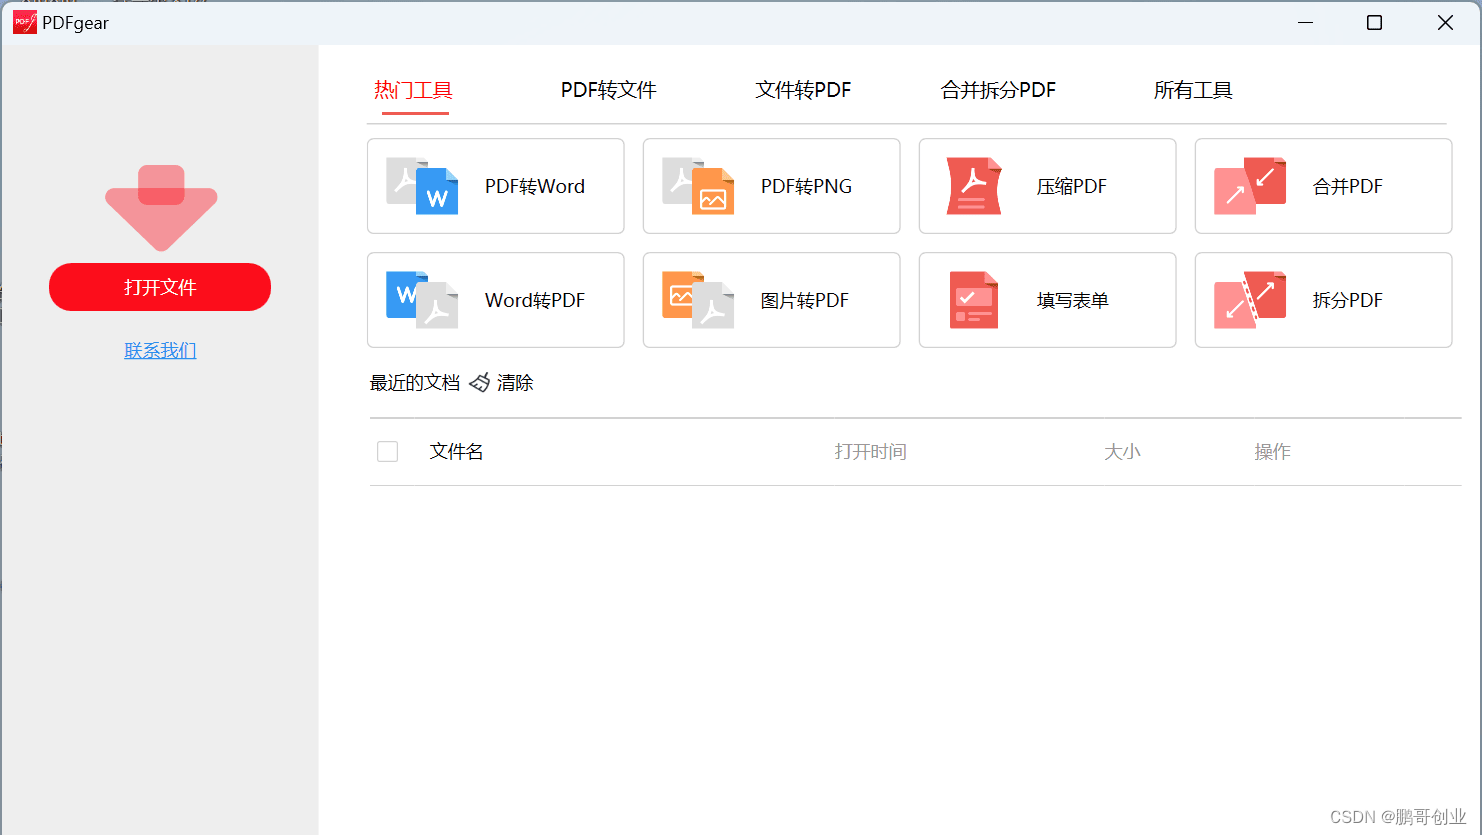
Task: Click the 压缩PDF tool icon
Action: tap(974, 186)
